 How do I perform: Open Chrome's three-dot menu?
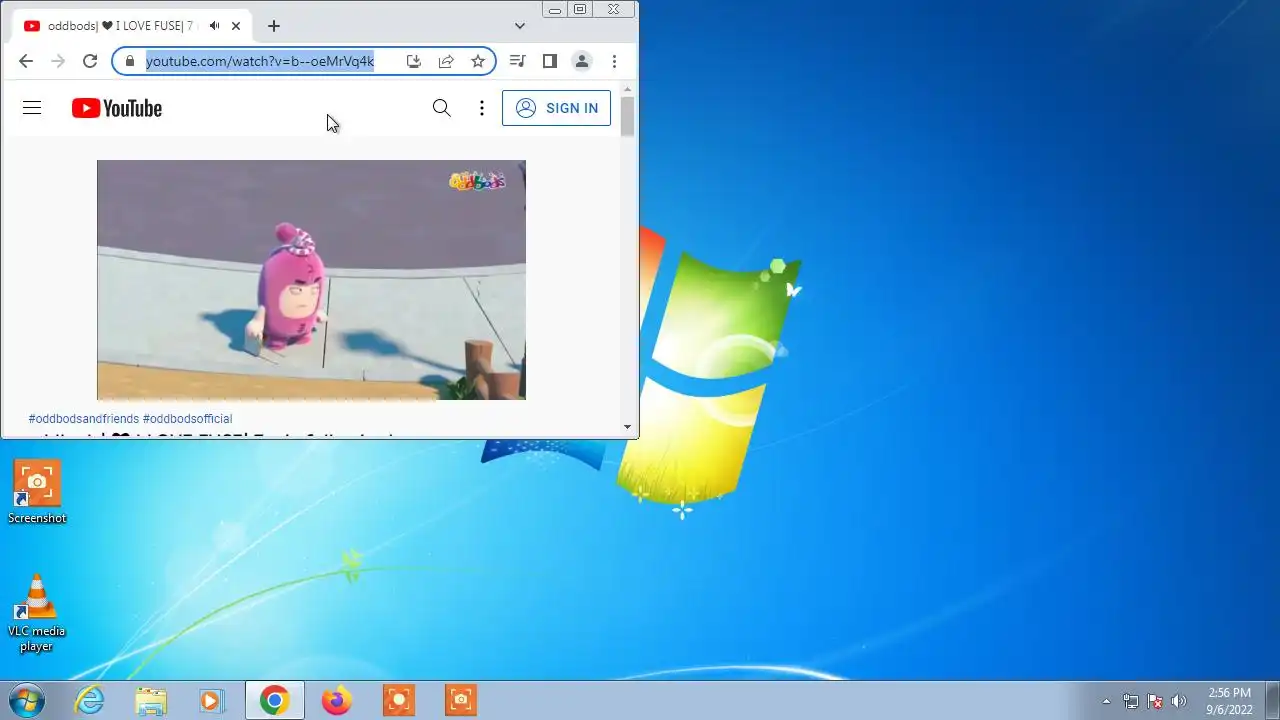pyautogui.click(x=614, y=61)
